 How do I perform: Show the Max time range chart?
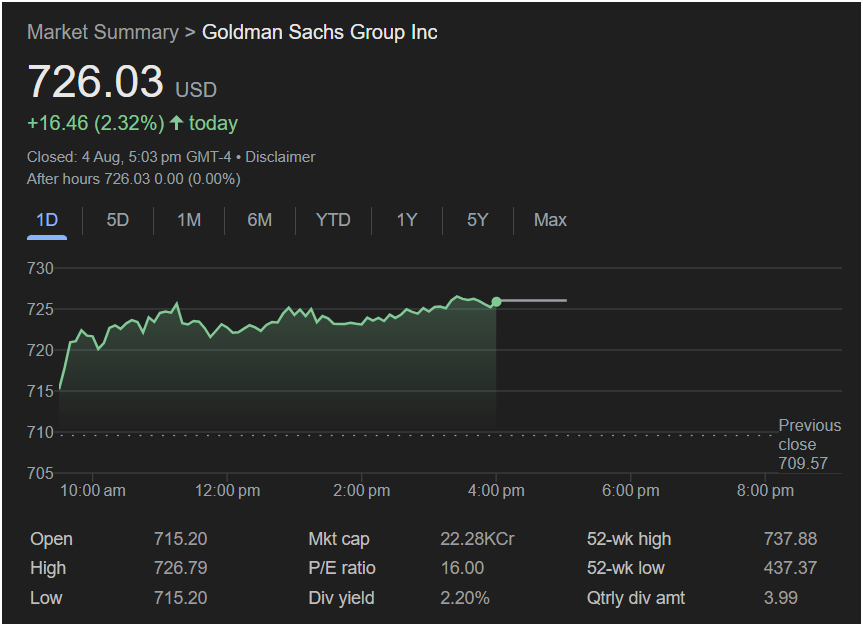coord(550,220)
